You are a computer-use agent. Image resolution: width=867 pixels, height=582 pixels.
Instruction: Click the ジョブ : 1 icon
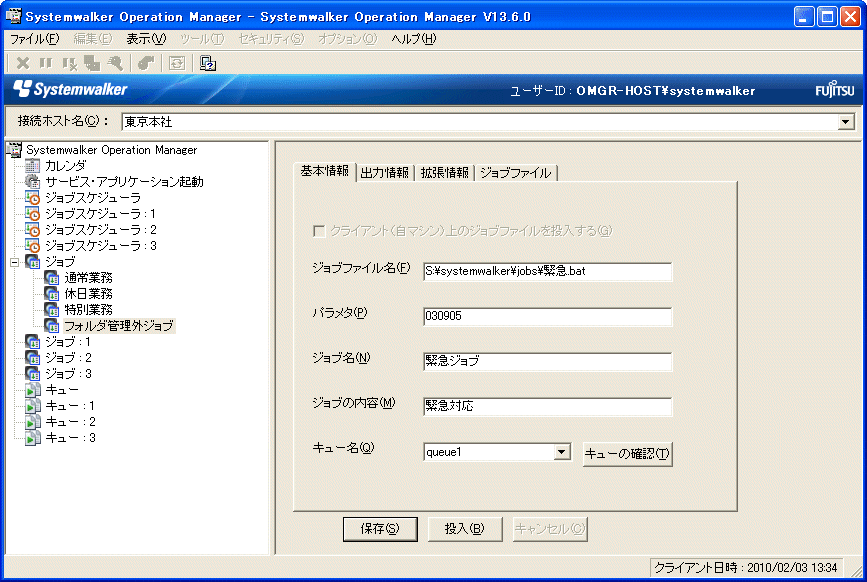(x=33, y=342)
